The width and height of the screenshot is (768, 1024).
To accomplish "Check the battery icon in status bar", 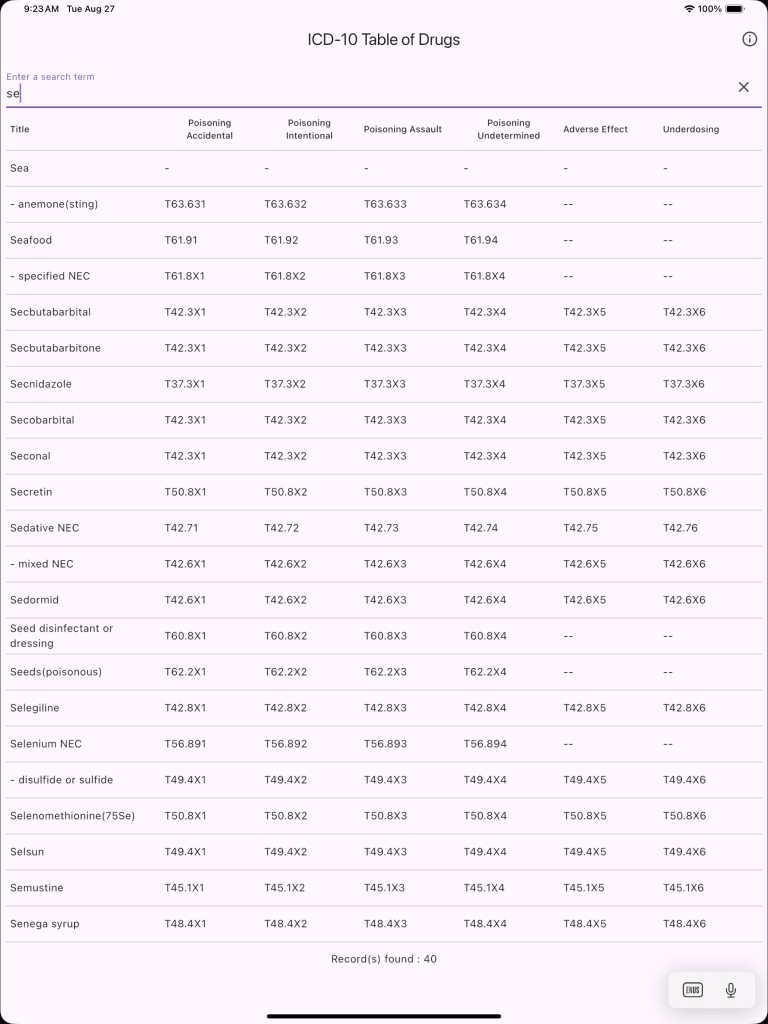I will [x=735, y=9].
